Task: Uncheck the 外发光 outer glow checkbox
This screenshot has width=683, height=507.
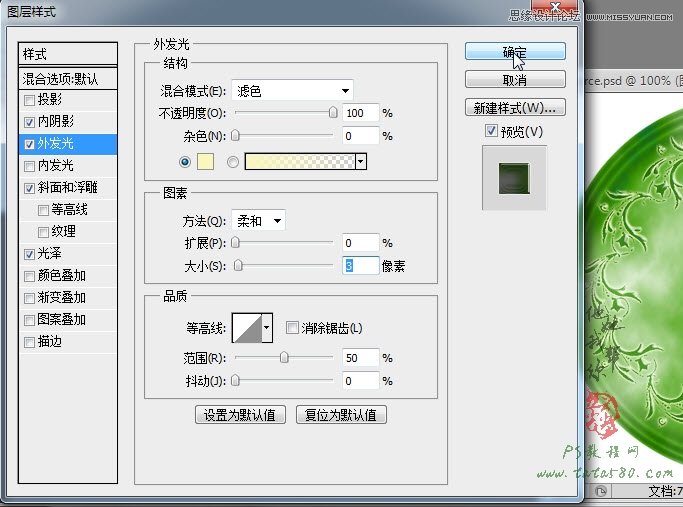Action: pos(29,144)
